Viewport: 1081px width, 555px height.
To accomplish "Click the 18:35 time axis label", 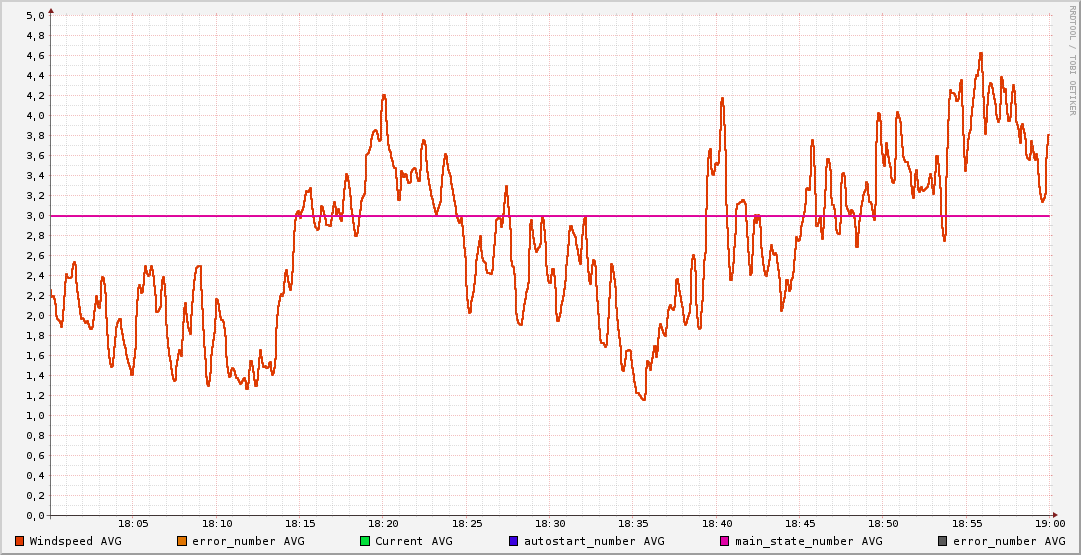I will [634, 524].
